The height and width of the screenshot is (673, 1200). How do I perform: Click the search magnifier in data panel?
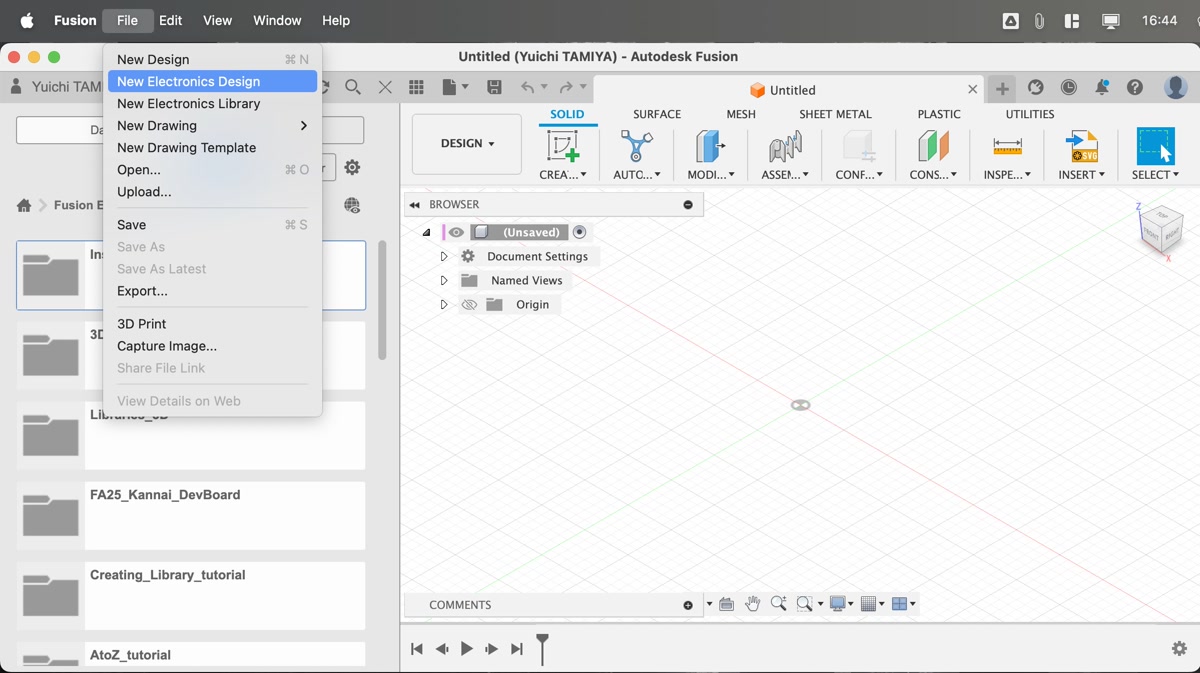(x=353, y=88)
